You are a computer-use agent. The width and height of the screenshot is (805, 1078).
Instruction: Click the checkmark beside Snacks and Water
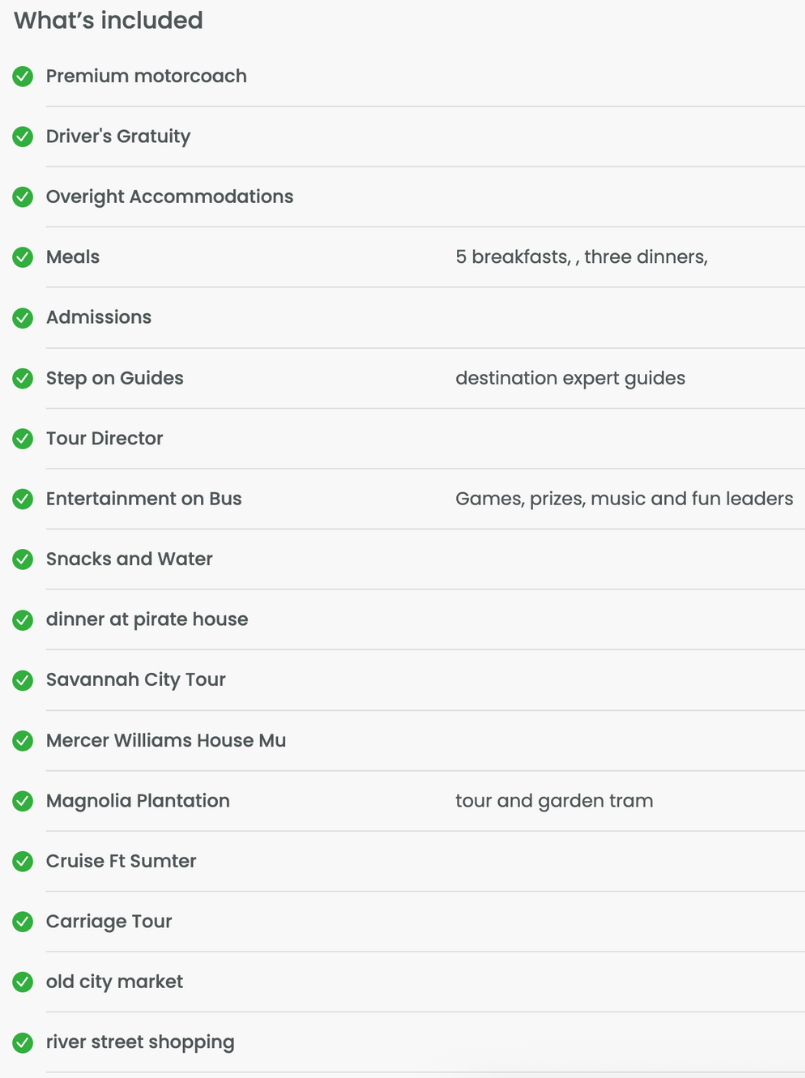(x=23, y=560)
